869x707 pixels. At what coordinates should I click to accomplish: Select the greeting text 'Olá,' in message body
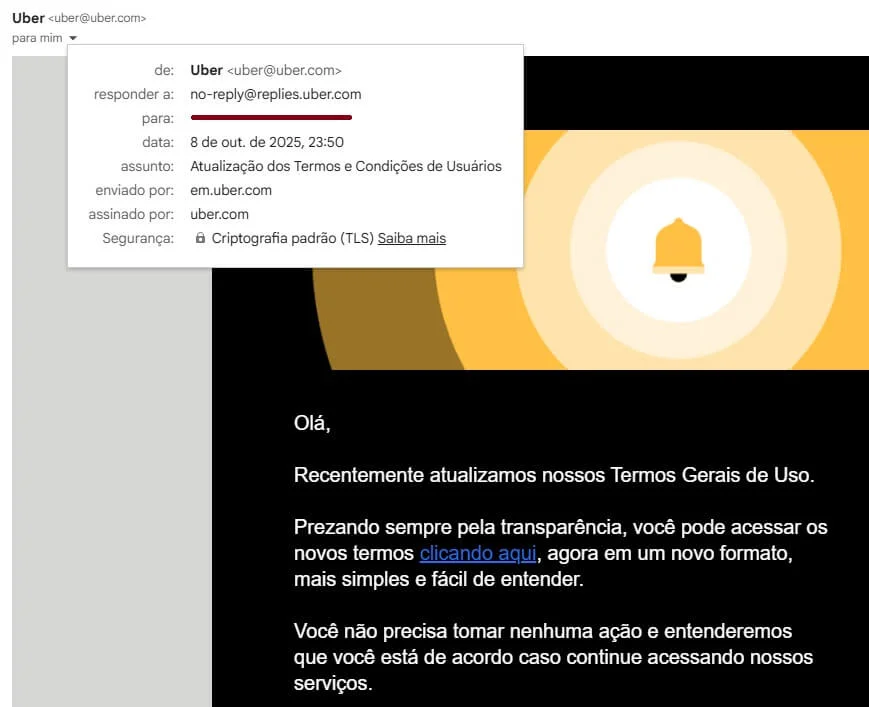[312, 423]
